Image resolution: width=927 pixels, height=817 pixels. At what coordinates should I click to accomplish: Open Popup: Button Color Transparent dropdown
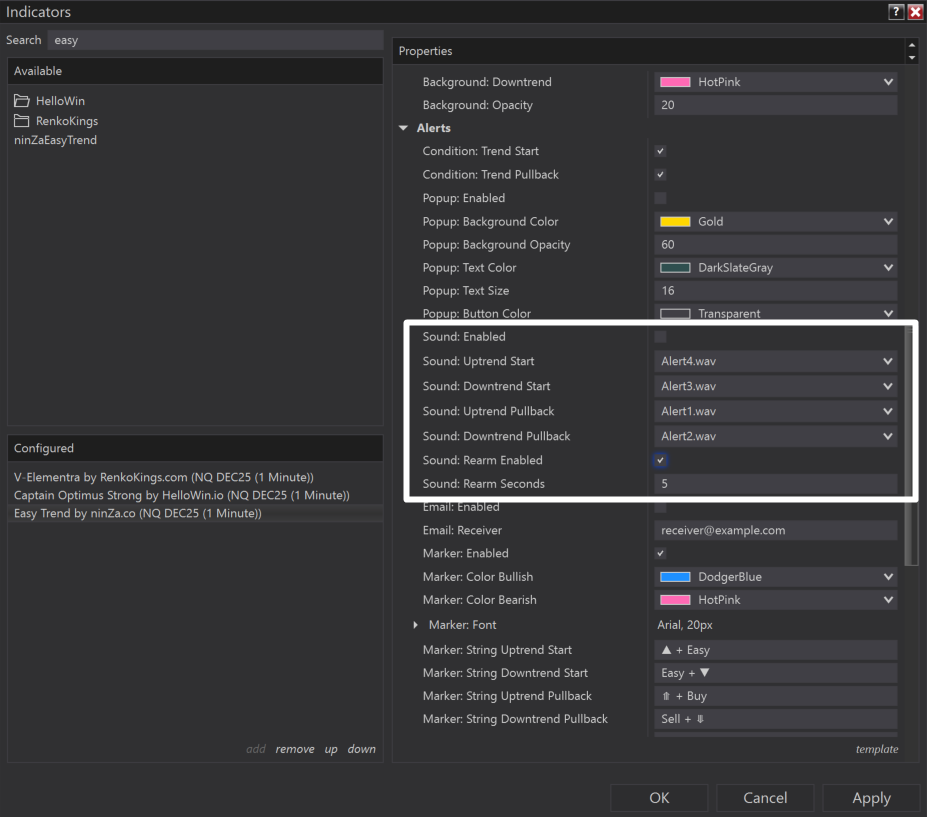(776, 313)
